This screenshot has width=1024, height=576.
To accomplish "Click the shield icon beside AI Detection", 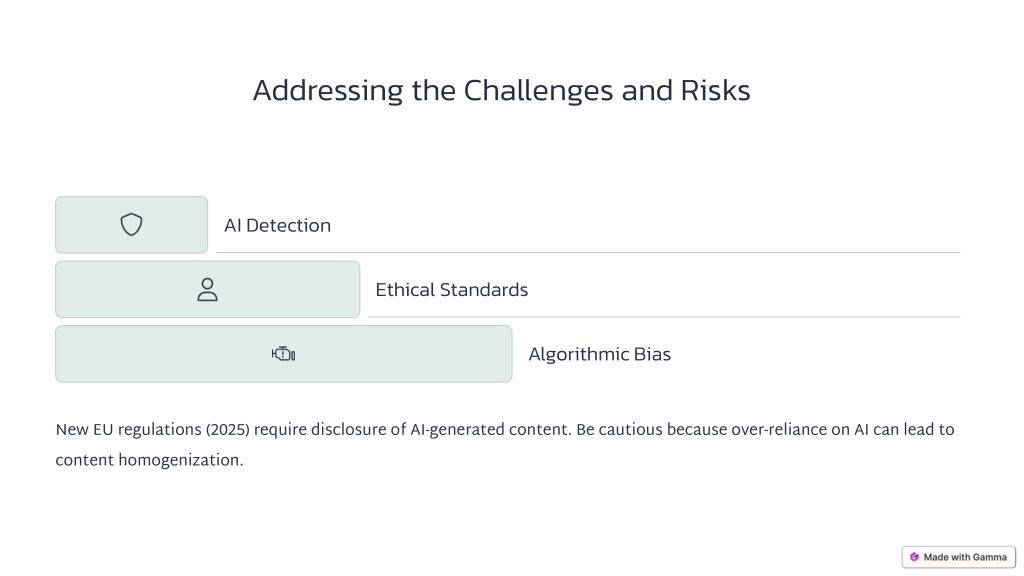I will [x=131, y=225].
